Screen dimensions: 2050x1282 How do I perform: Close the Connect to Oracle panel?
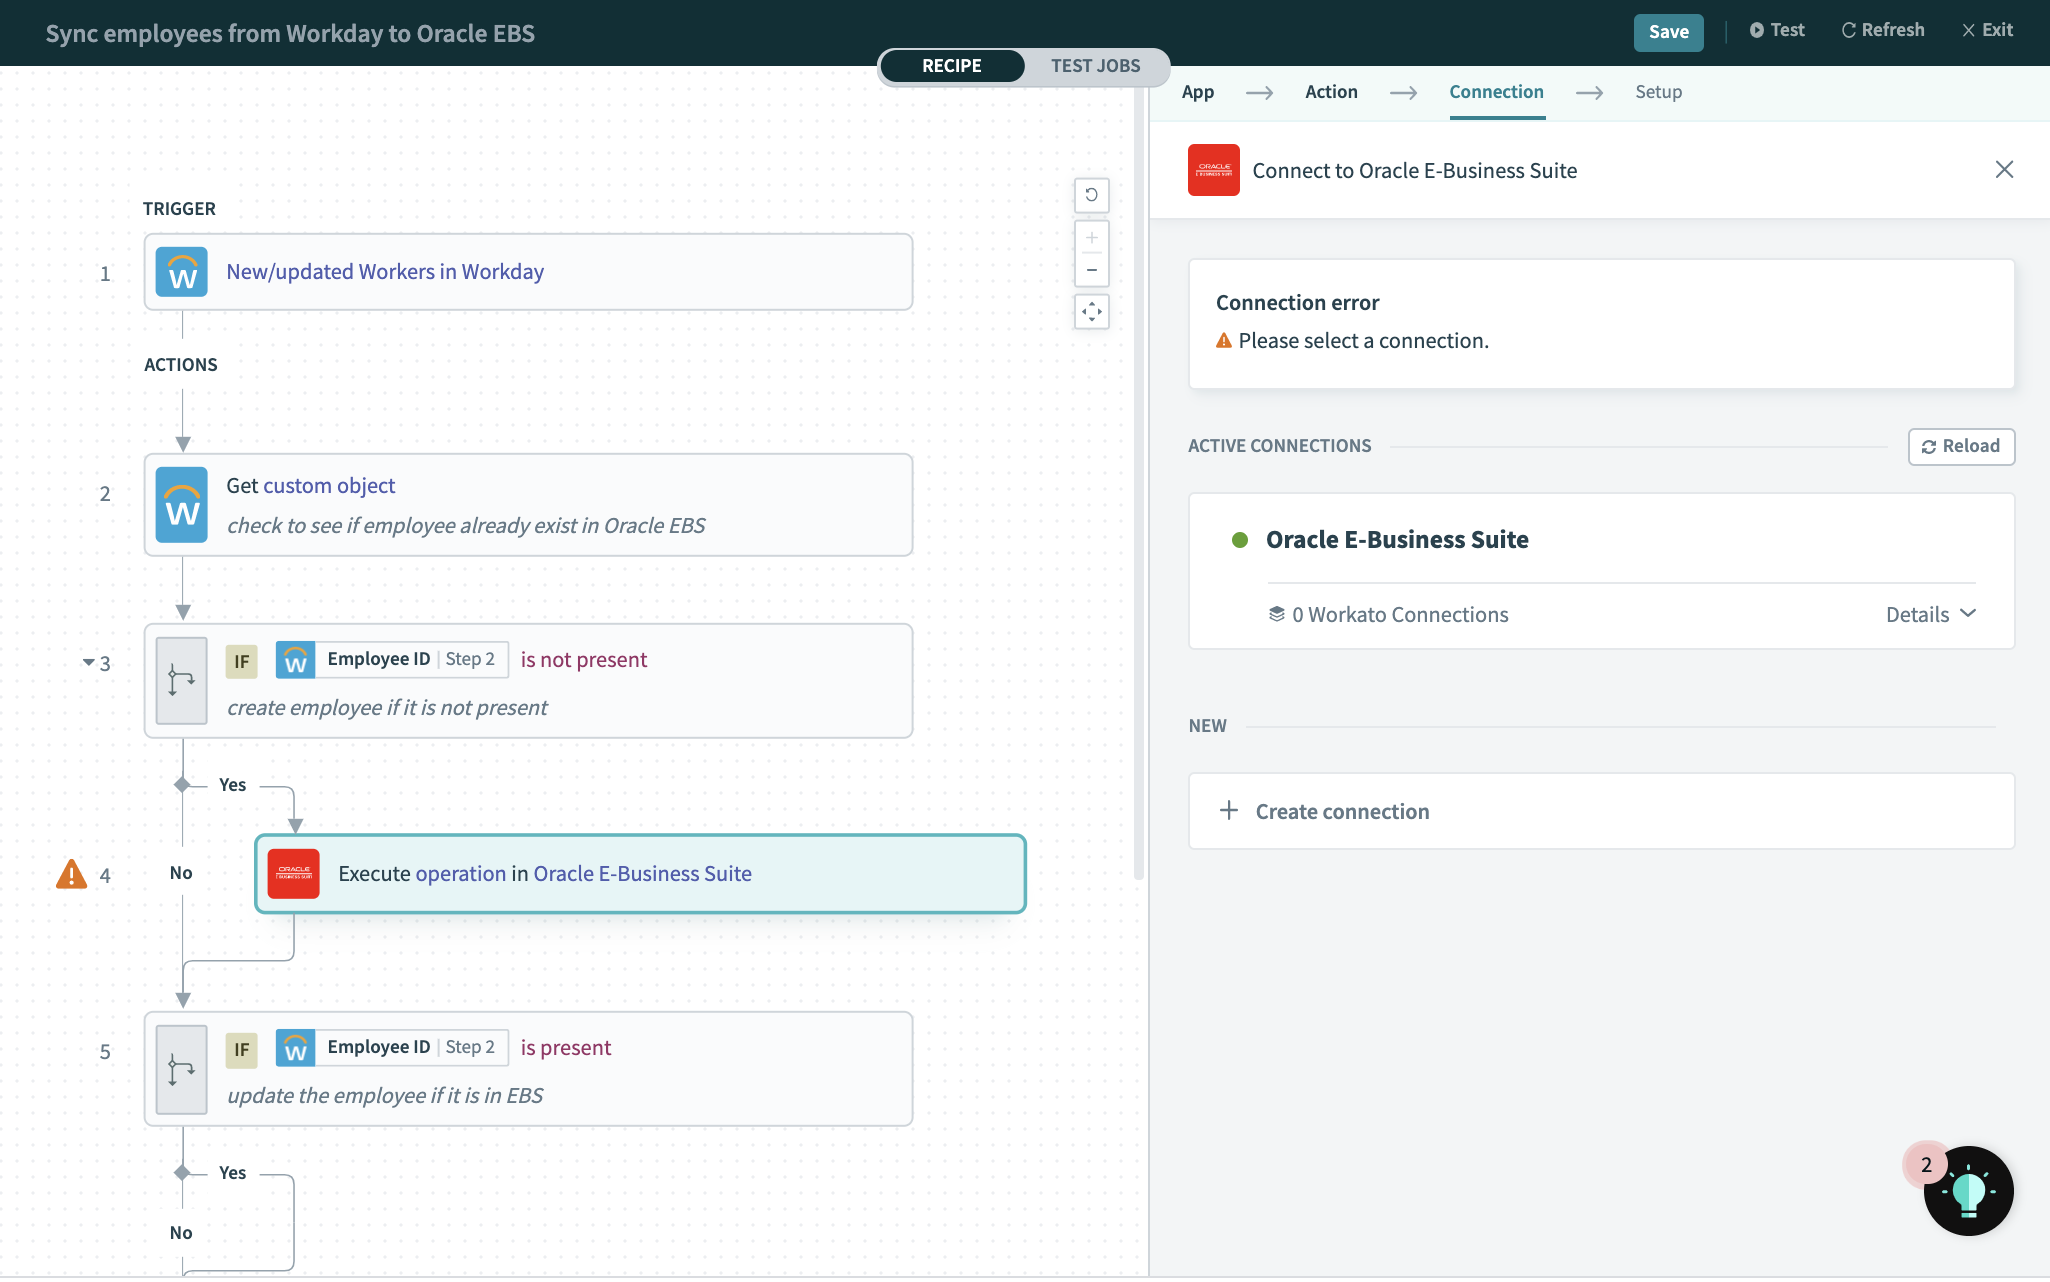tap(2004, 170)
